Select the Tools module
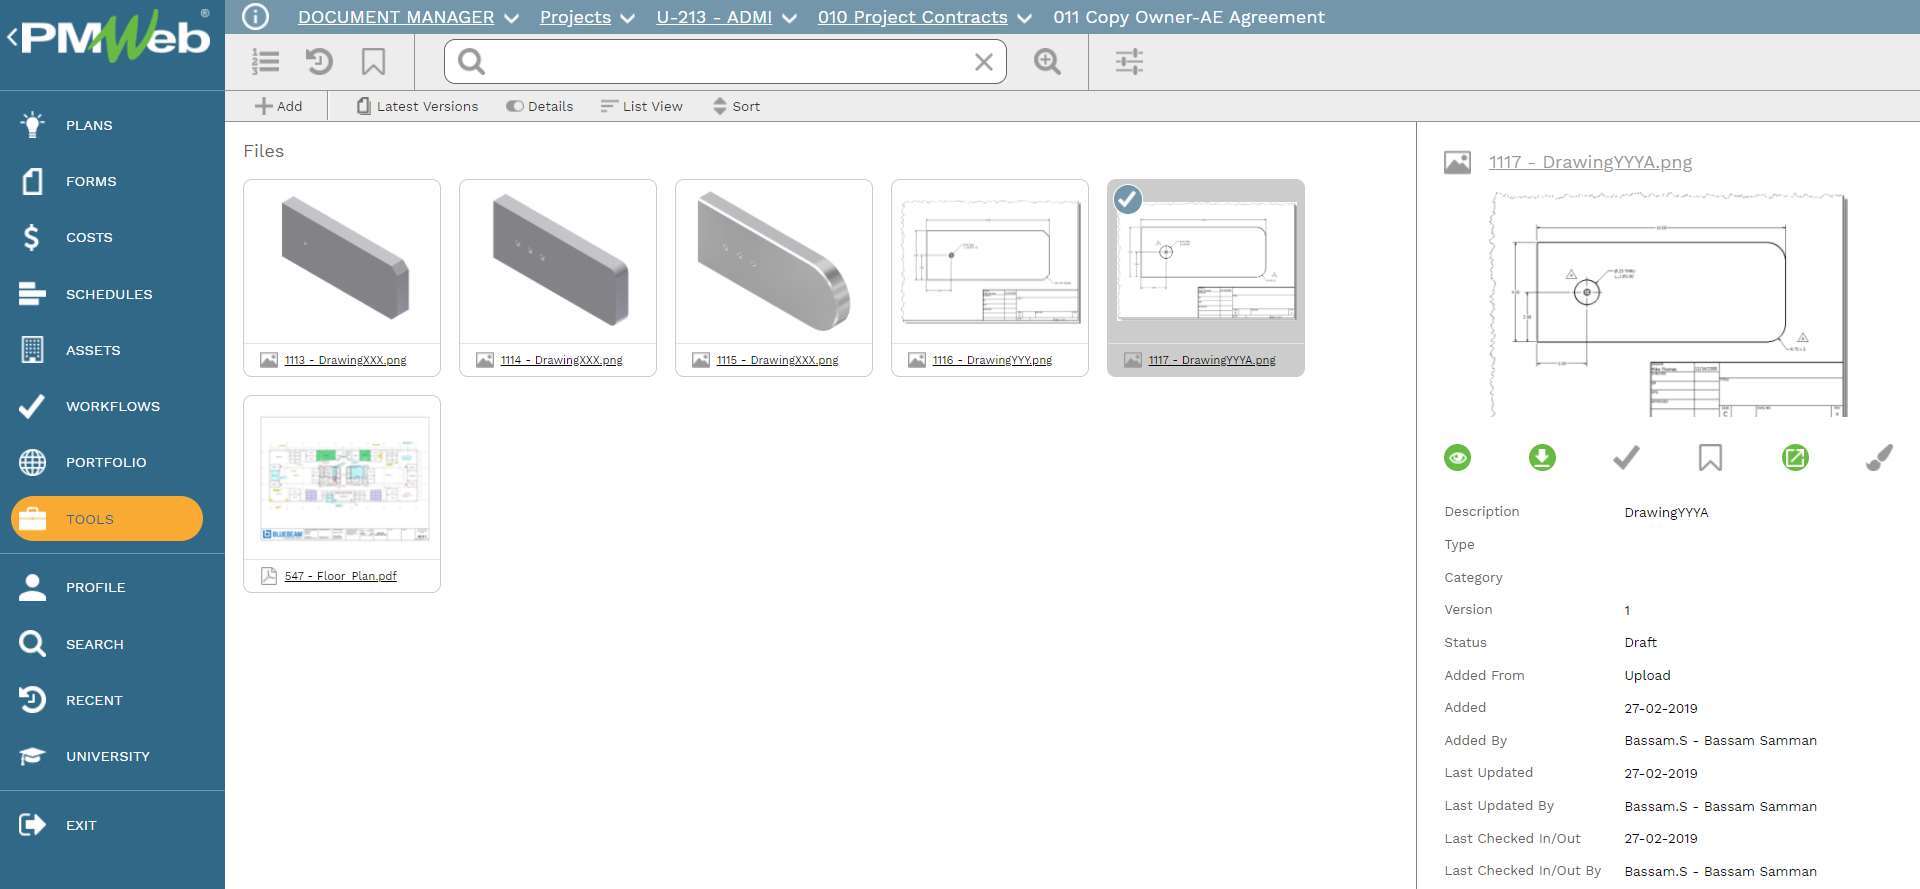The height and width of the screenshot is (889, 1920). 107,519
